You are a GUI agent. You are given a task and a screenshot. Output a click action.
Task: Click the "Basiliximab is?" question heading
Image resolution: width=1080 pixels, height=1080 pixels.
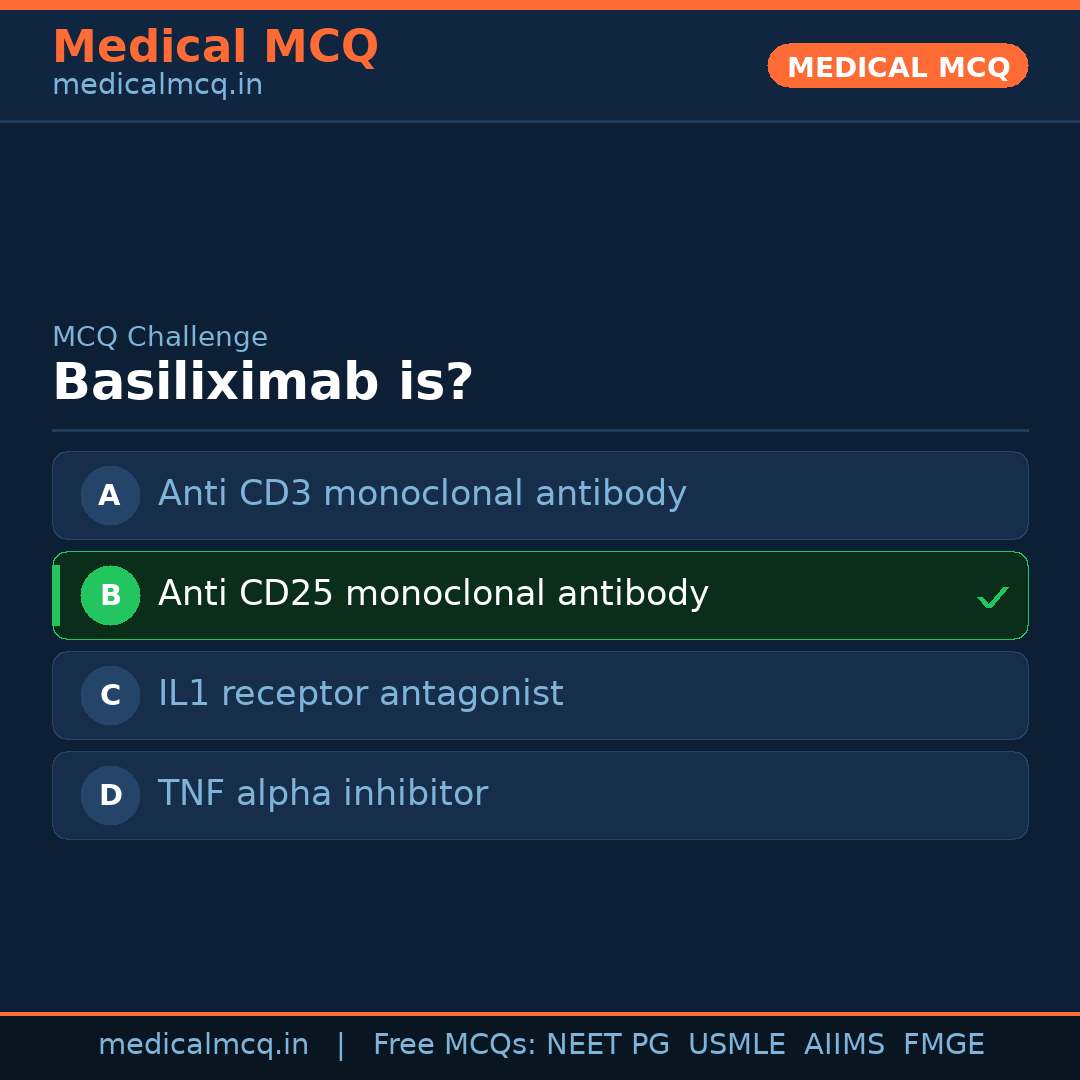pyautogui.click(x=262, y=383)
